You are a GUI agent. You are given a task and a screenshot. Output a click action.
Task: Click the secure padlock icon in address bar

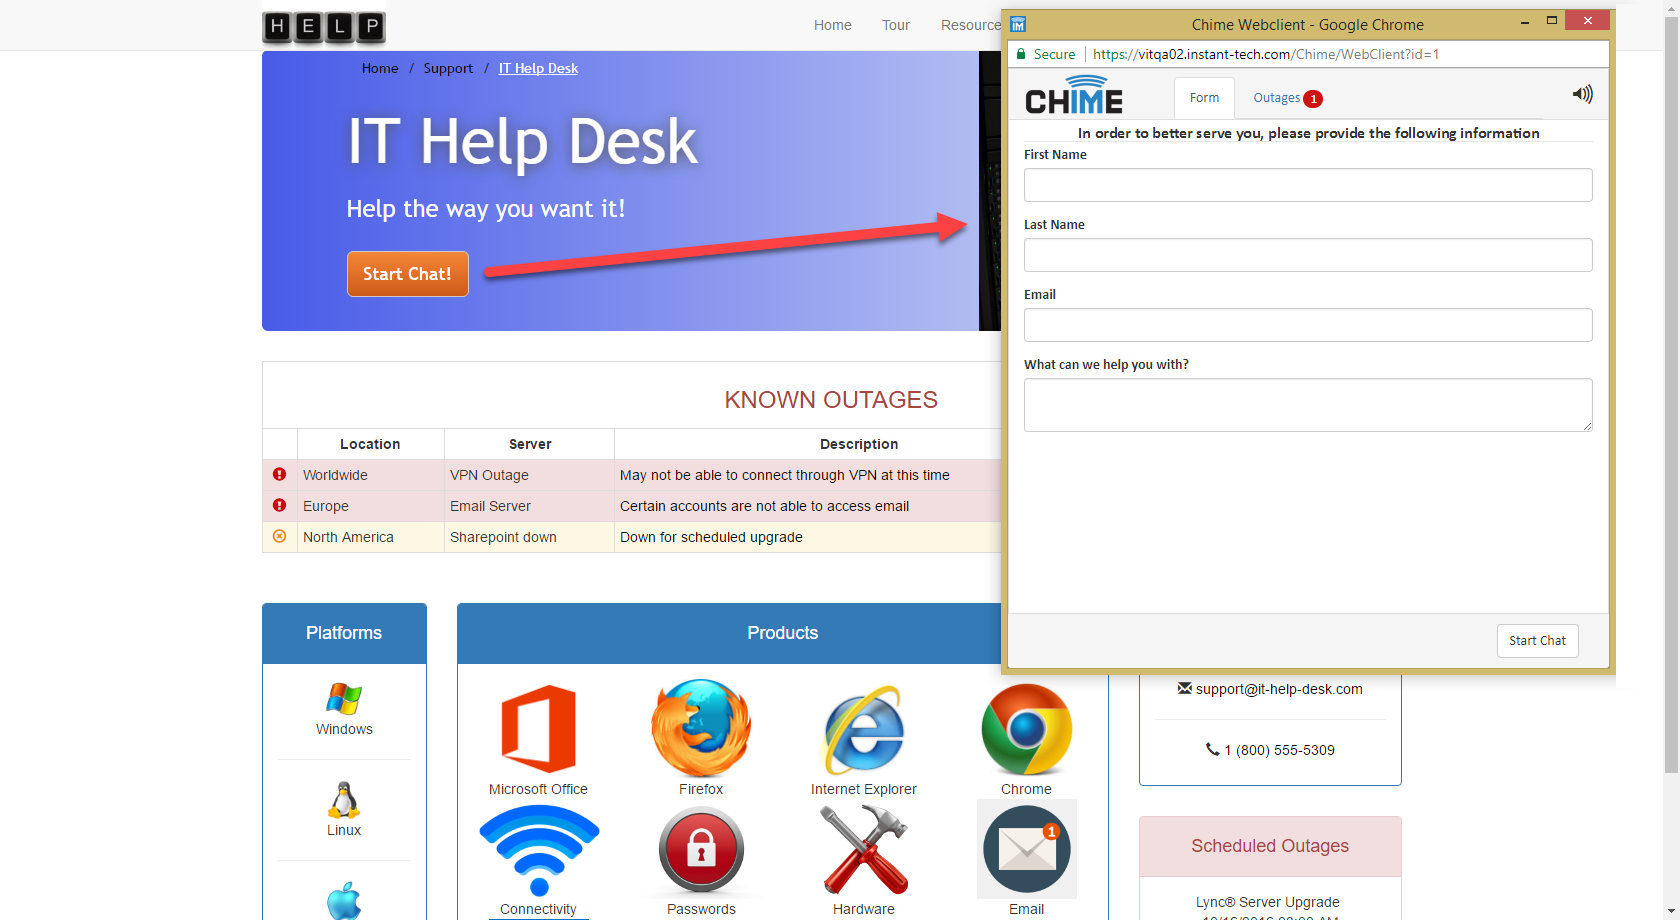point(1021,54)
